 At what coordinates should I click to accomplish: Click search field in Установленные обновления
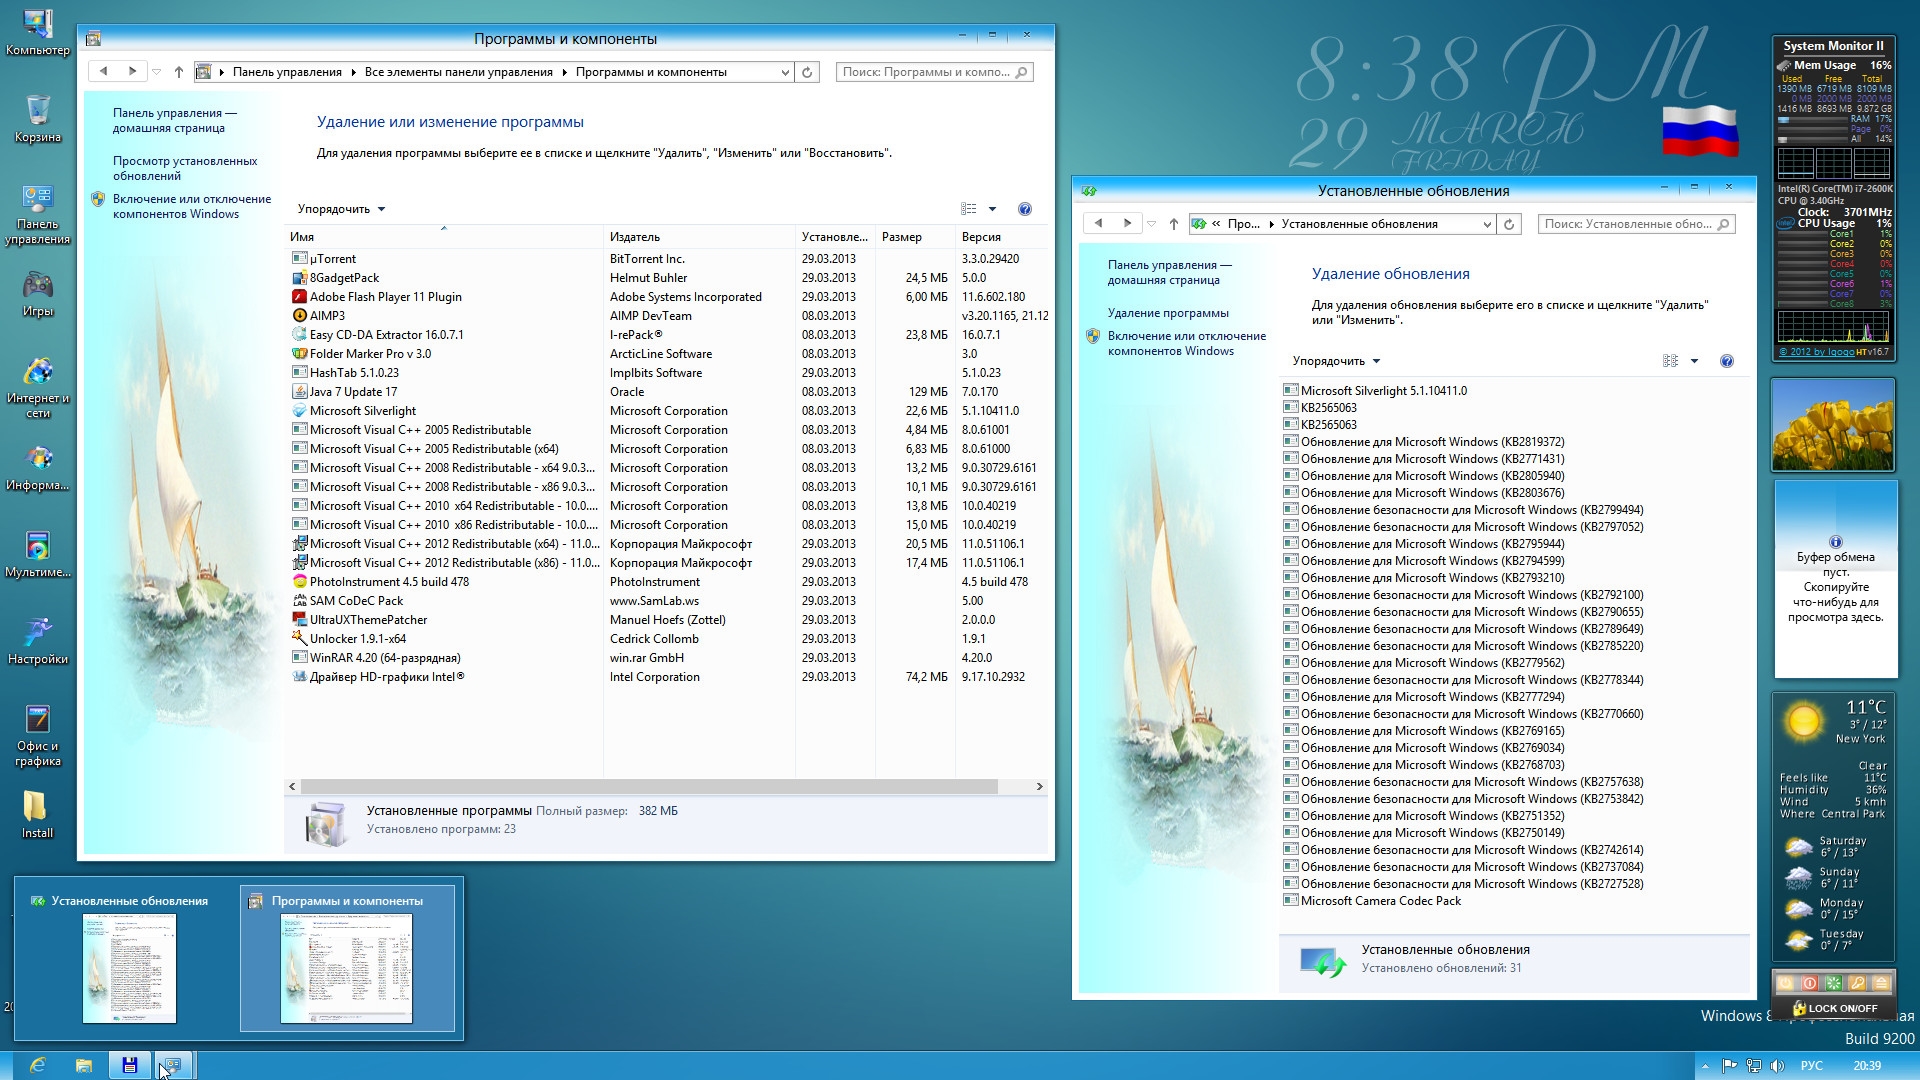[1636, 224]
